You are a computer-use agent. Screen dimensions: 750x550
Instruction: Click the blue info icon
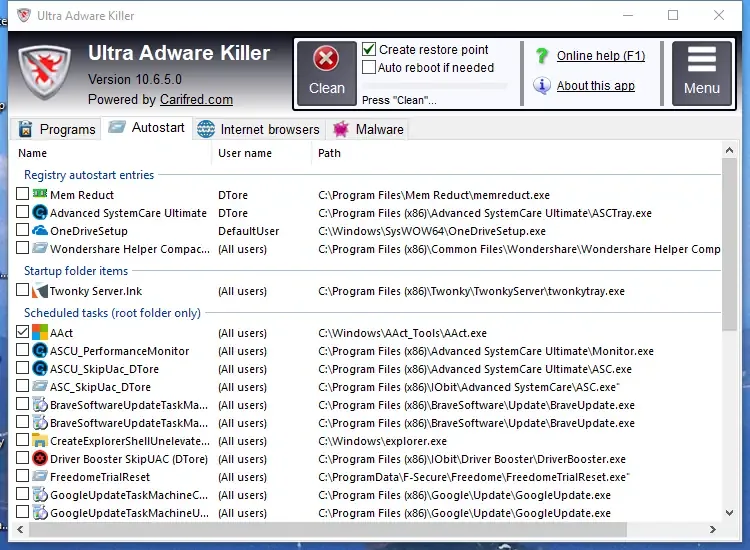point(541,86)
